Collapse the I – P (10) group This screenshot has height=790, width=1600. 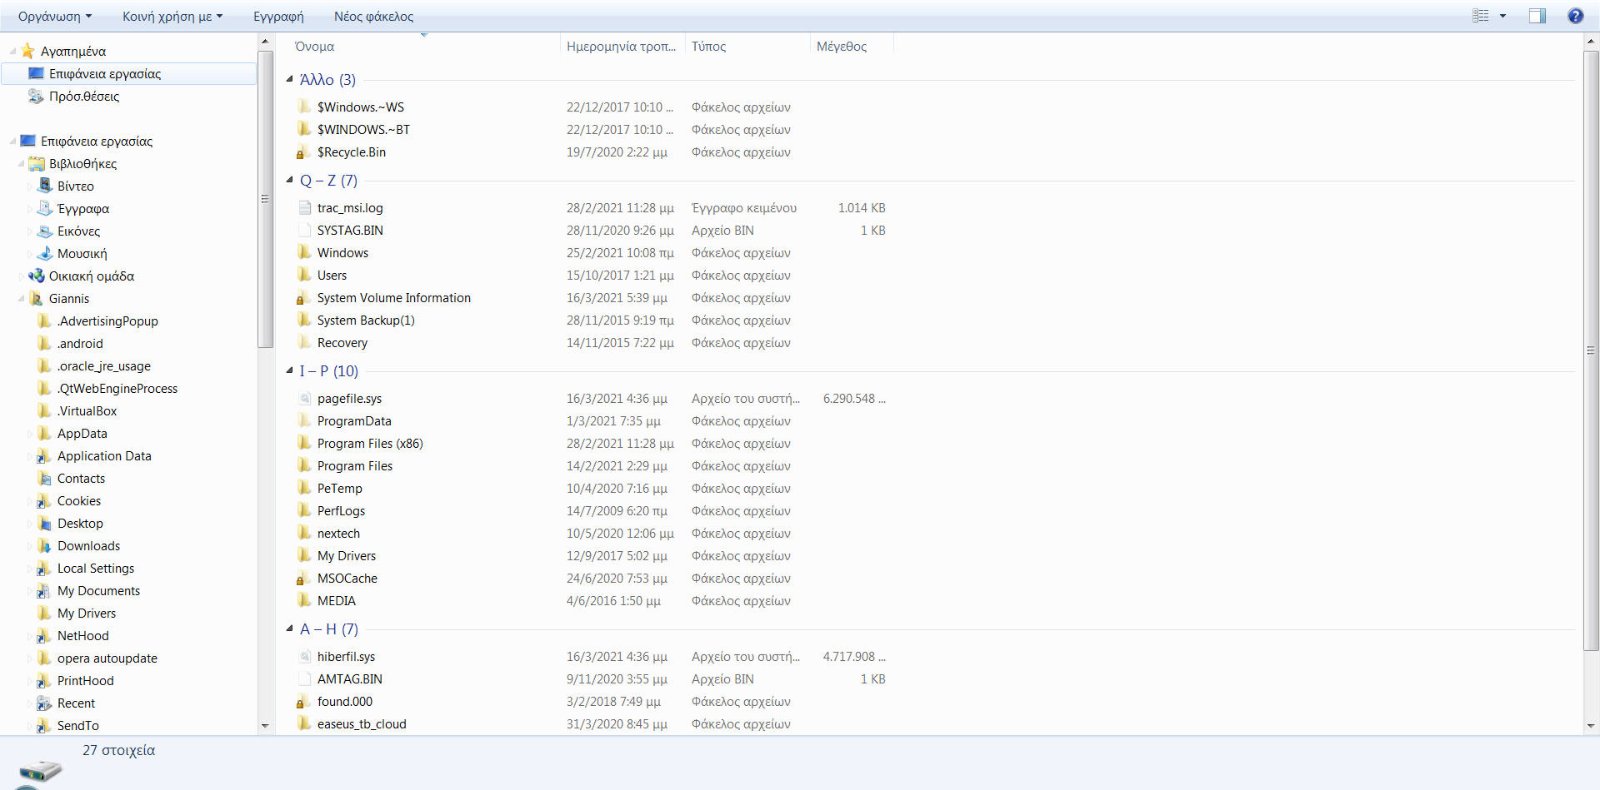(290, 371)
